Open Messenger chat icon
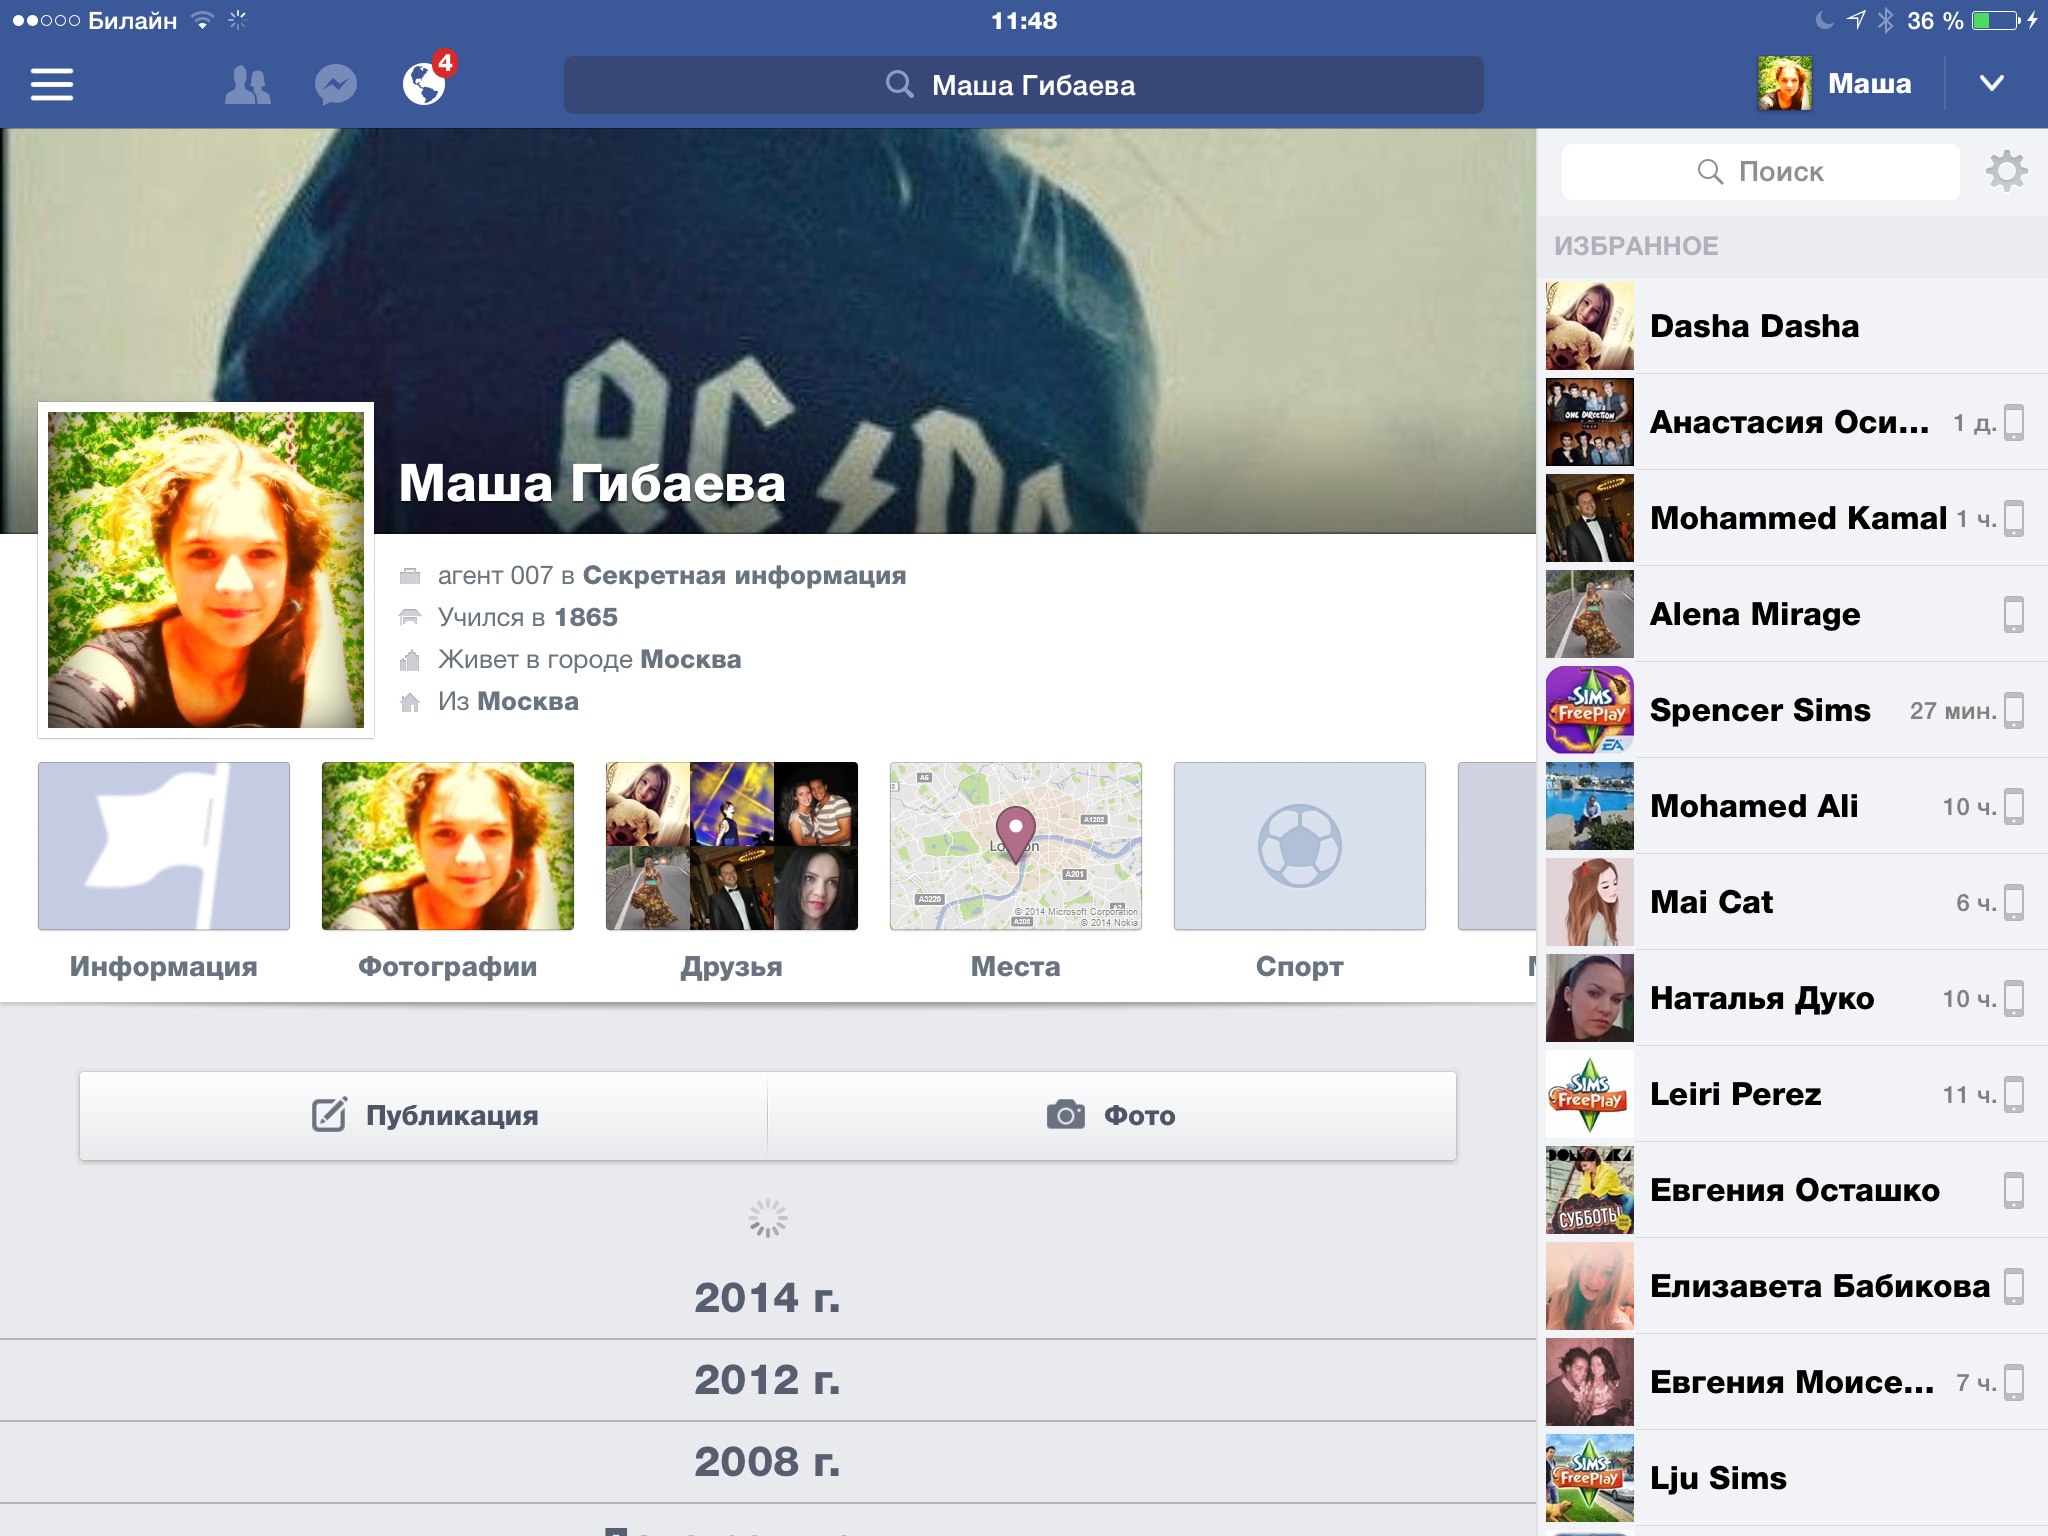The height and width of the screenshot is (1536, 2048). [x=335, y=85]
